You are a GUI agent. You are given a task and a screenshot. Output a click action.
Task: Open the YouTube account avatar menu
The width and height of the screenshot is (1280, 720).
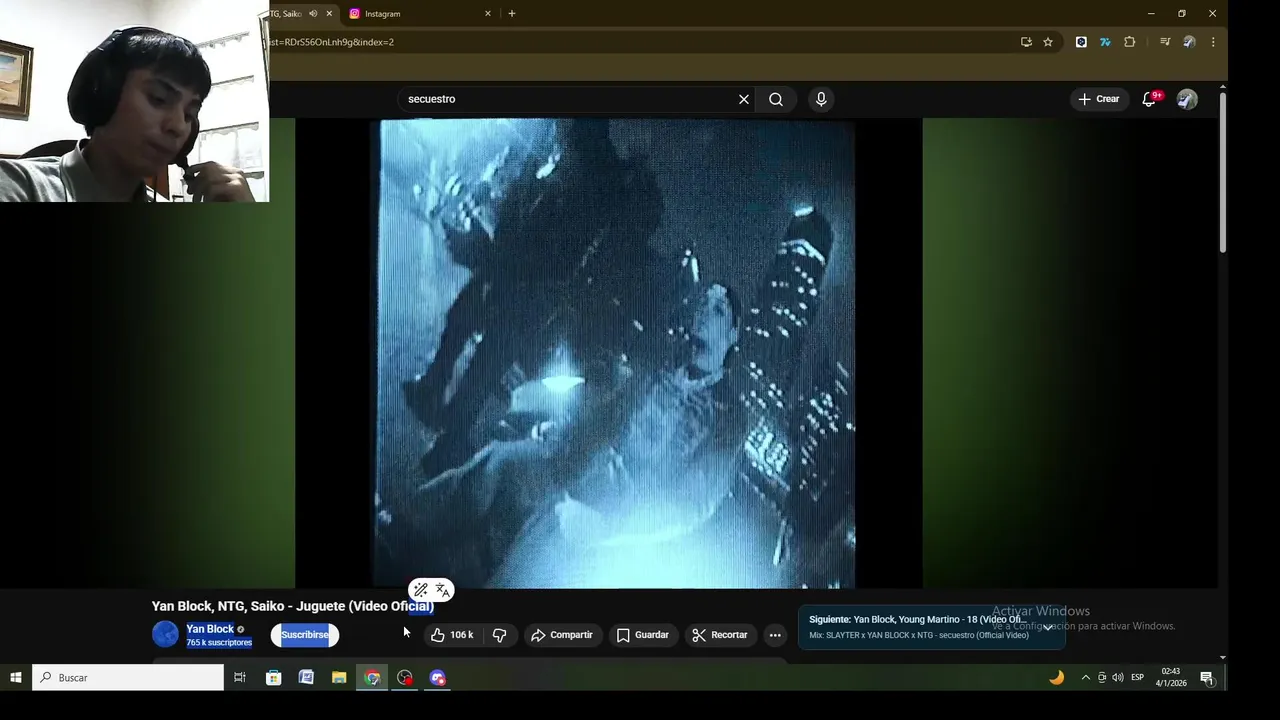tap(1187, 99)
